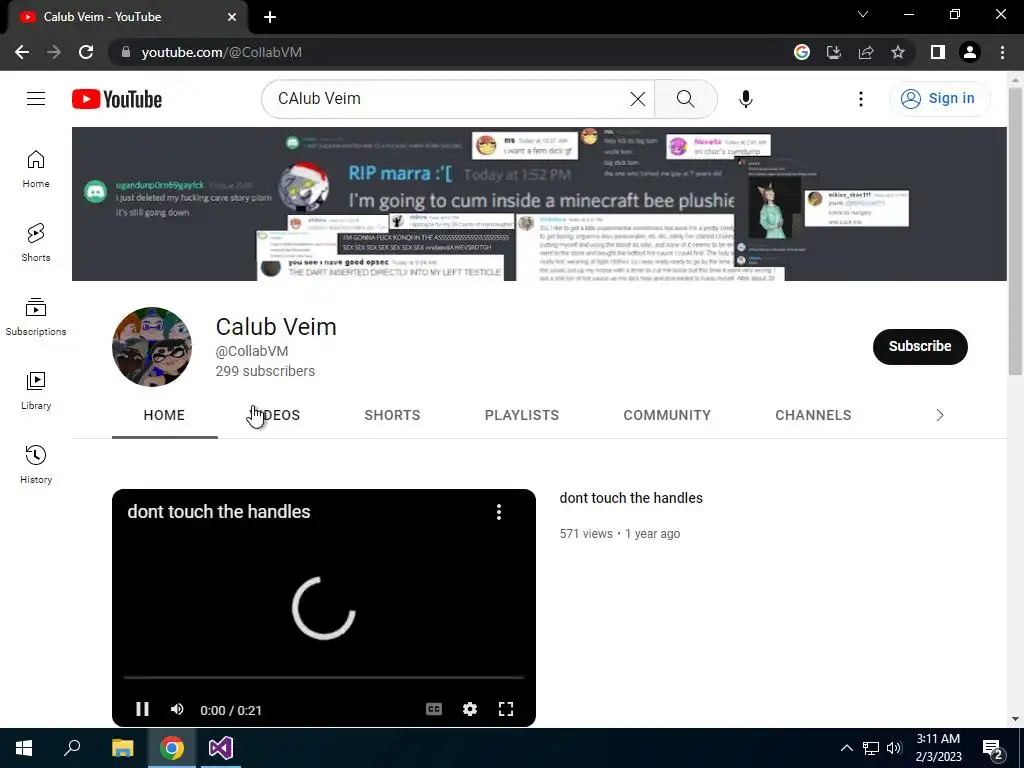Start voice search with microphone
Image resolution: width=1024 pixels, height=768 pixels.
click(746, 99)
